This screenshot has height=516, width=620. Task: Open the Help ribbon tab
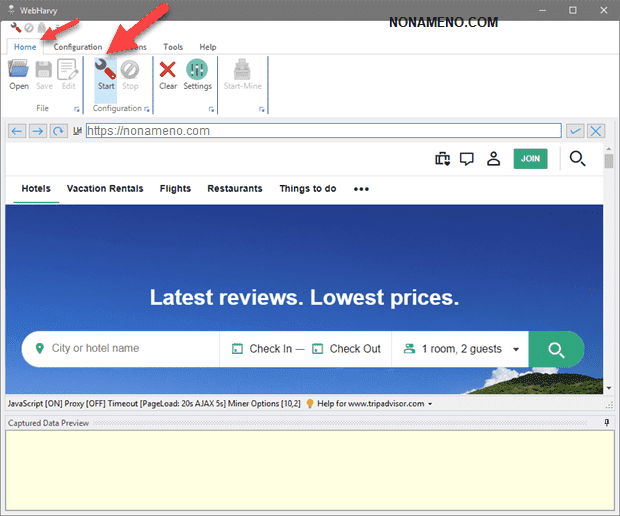point(208,47)
